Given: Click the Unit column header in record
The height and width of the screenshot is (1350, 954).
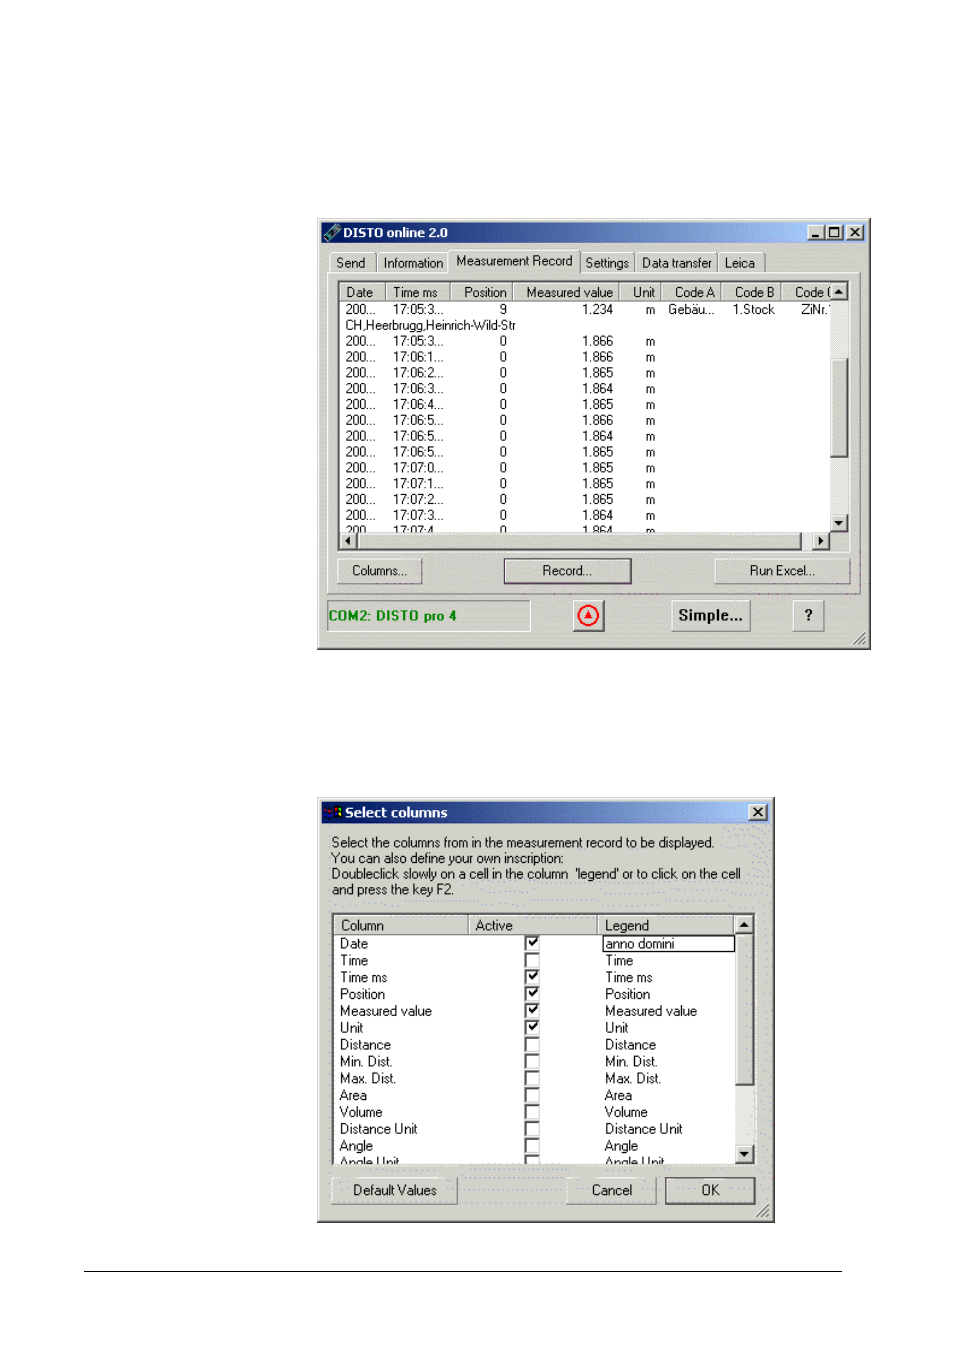Looking at the screenshot, I should click(x=643, y=292).
